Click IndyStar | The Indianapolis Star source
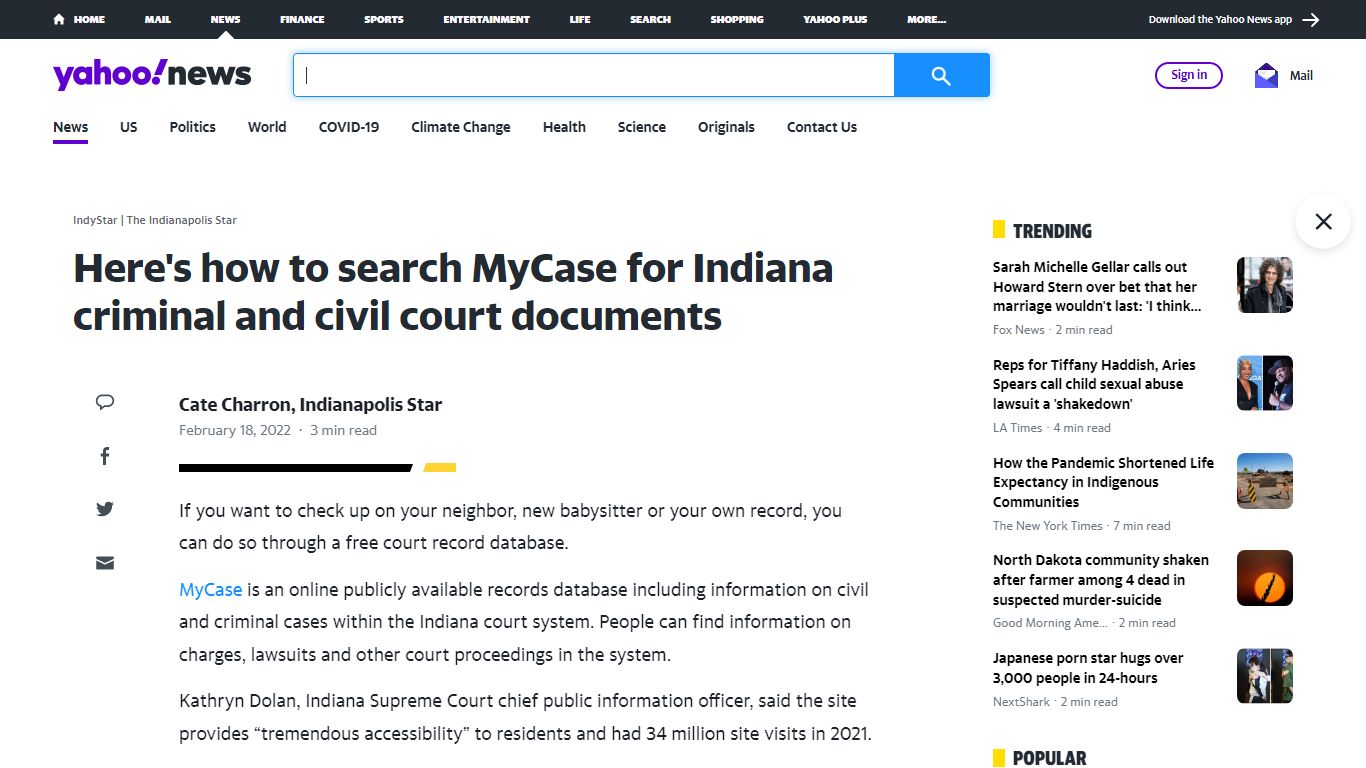 click(x=155, y=220)
